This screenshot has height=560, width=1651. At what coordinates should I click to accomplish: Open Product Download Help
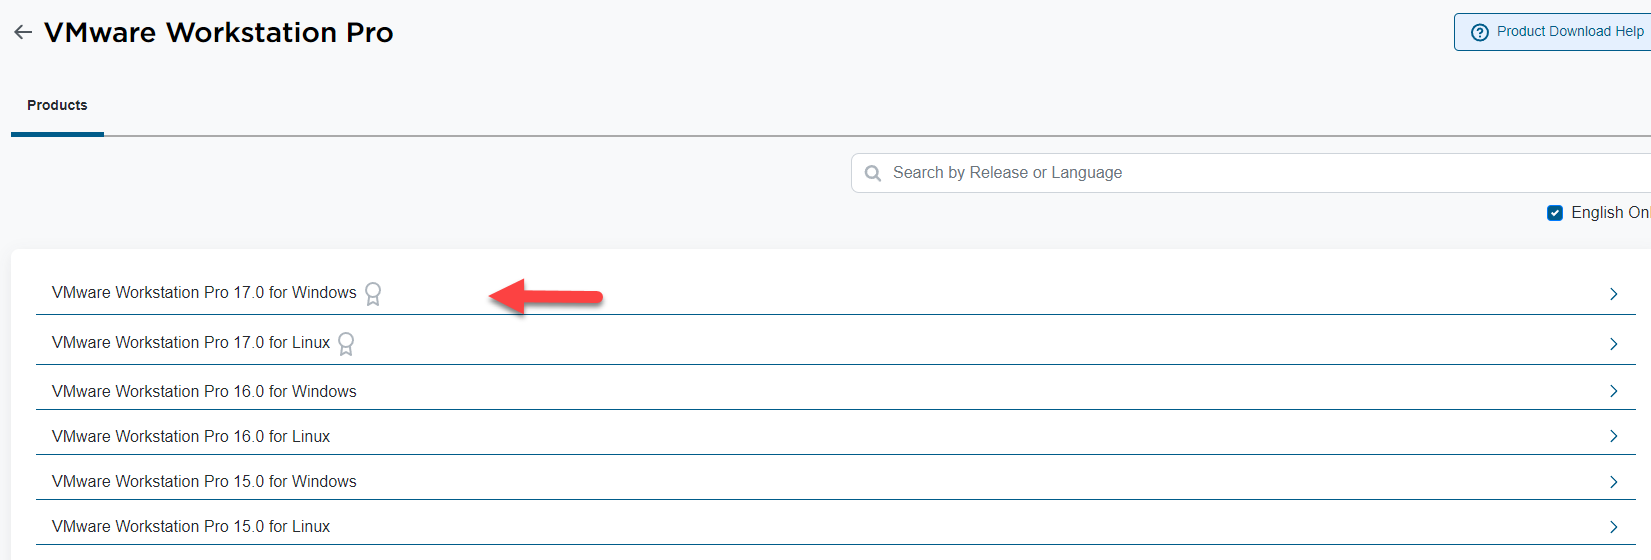click(1553, 32)
